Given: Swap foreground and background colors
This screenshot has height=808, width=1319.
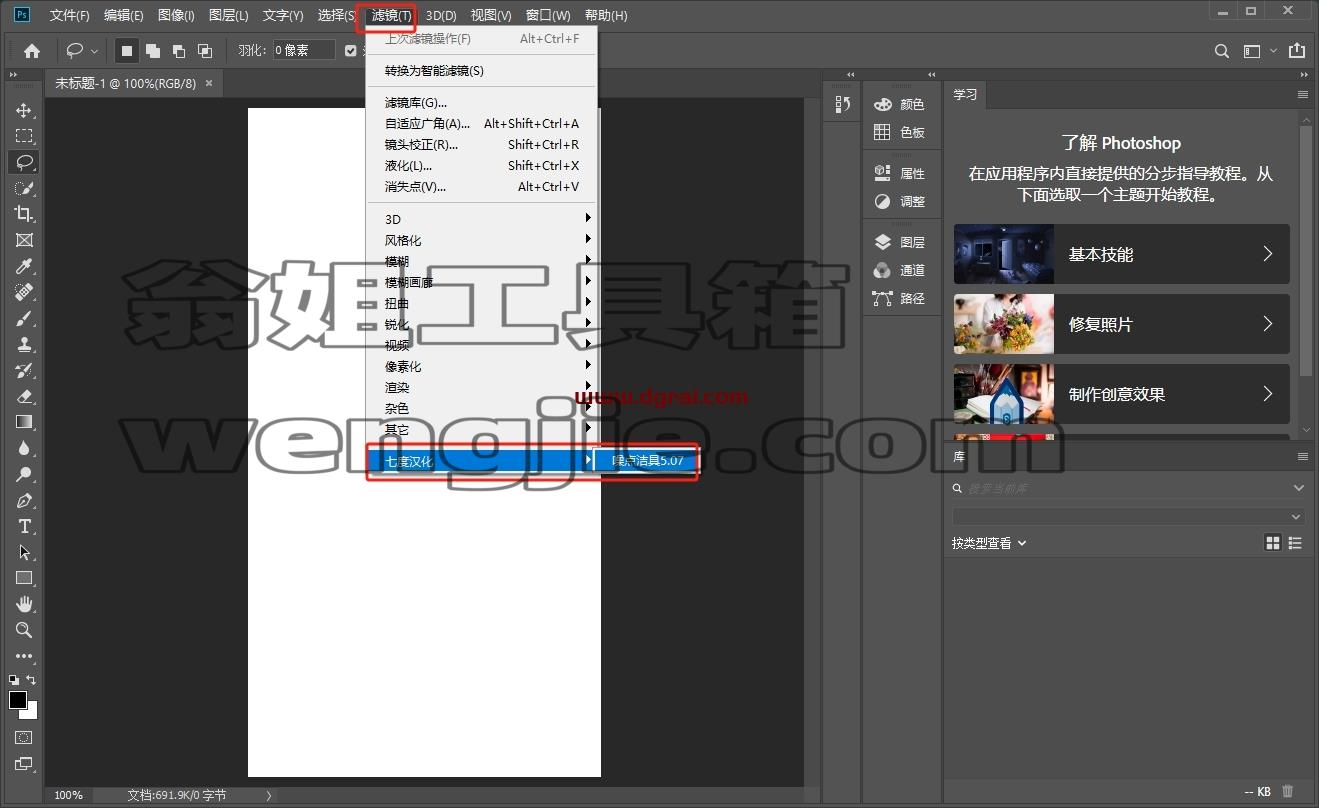Looking at the screenshot, I should (31, 680).
